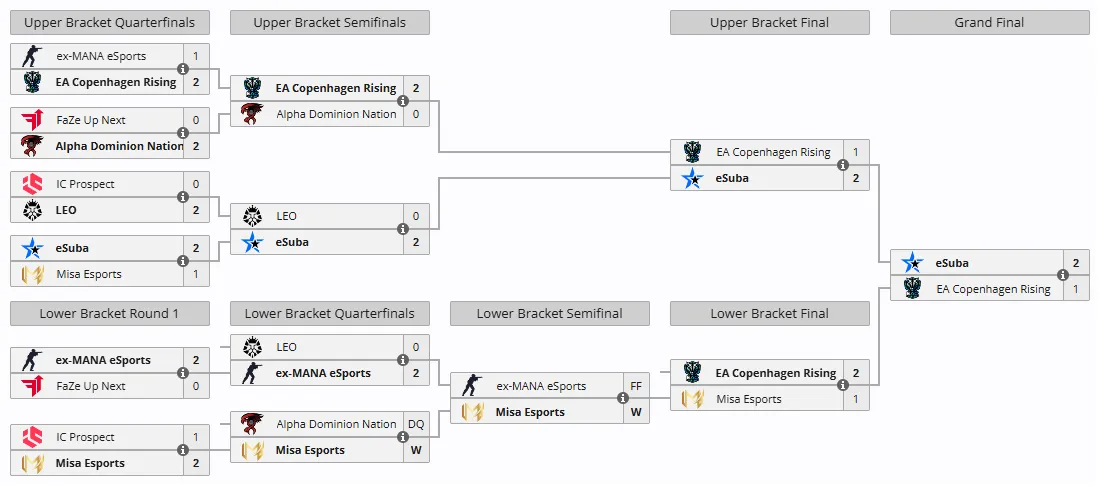Click IC Prospect logo in Lower Bracket Round 1
Viewport: 1100px width, 486px height.
(32, 437)
